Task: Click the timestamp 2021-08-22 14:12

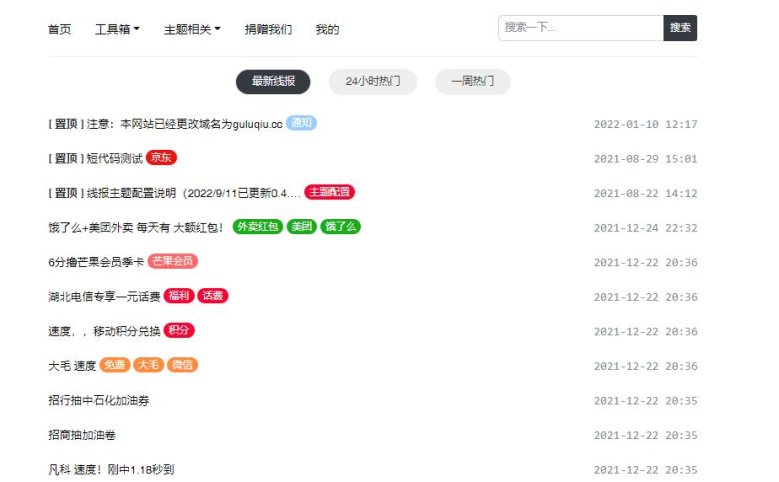Action: pyautogui.click(x=645, y=193)
